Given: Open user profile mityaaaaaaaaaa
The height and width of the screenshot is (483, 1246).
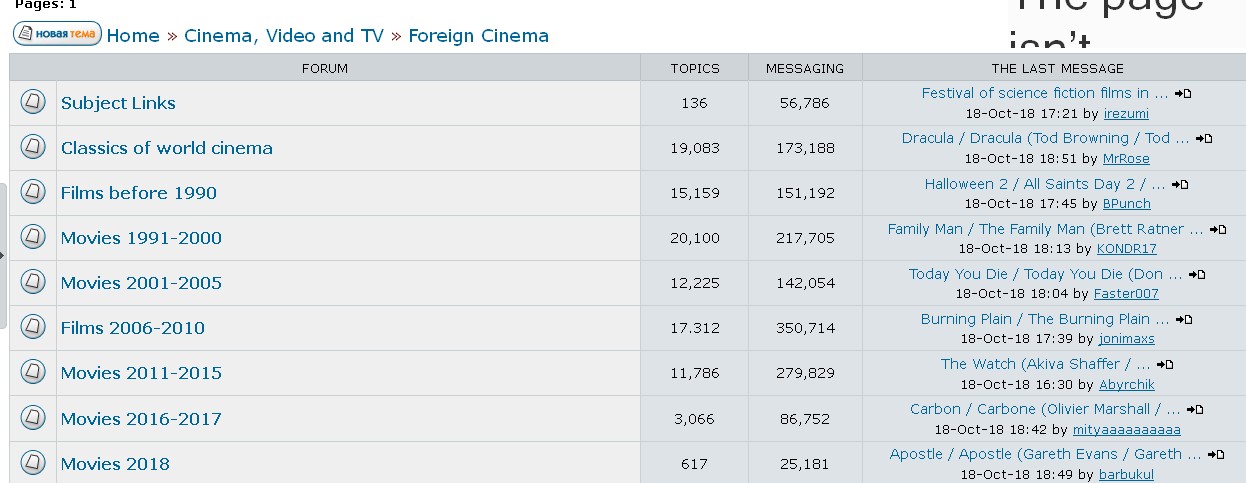Looking at the screenshot, I should point(1126,430).
